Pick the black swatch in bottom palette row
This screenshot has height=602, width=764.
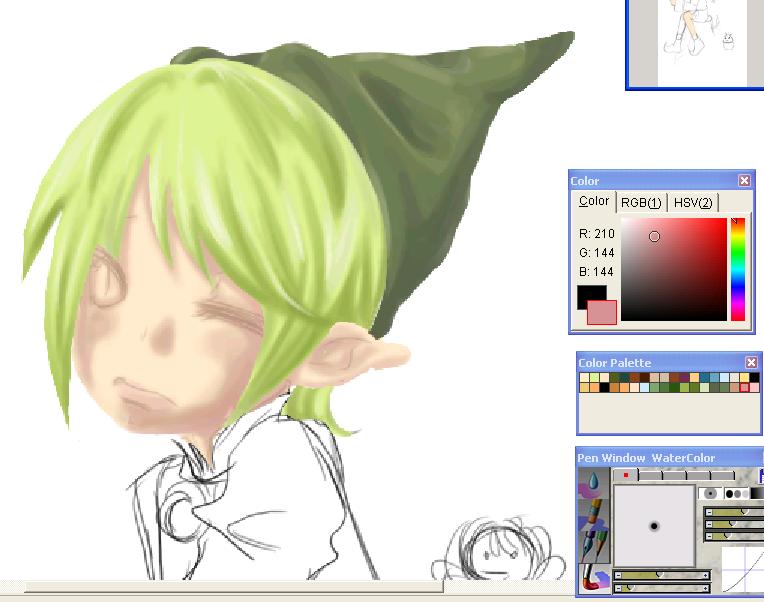[605, 388]
